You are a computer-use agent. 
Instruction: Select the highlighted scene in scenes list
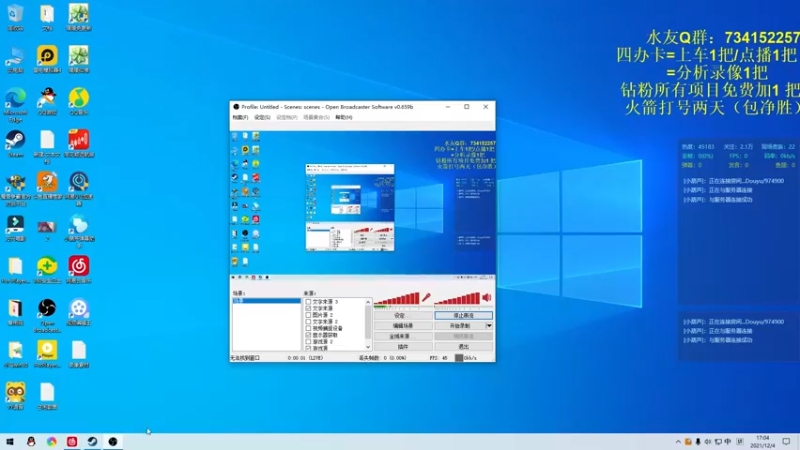click(266, 301)
